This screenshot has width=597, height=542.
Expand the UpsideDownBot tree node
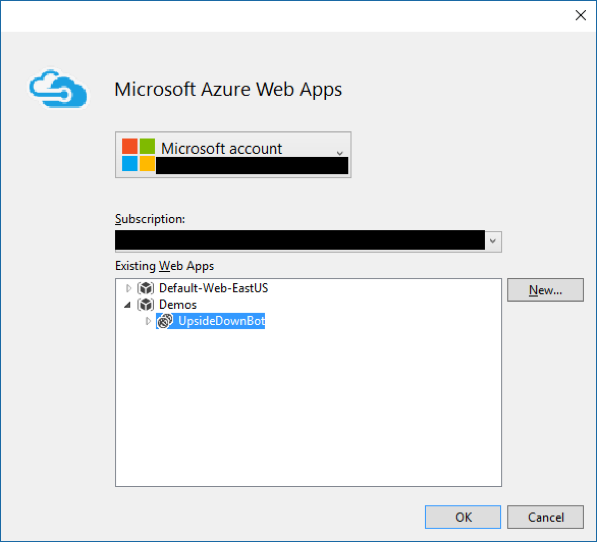(148, 321)
